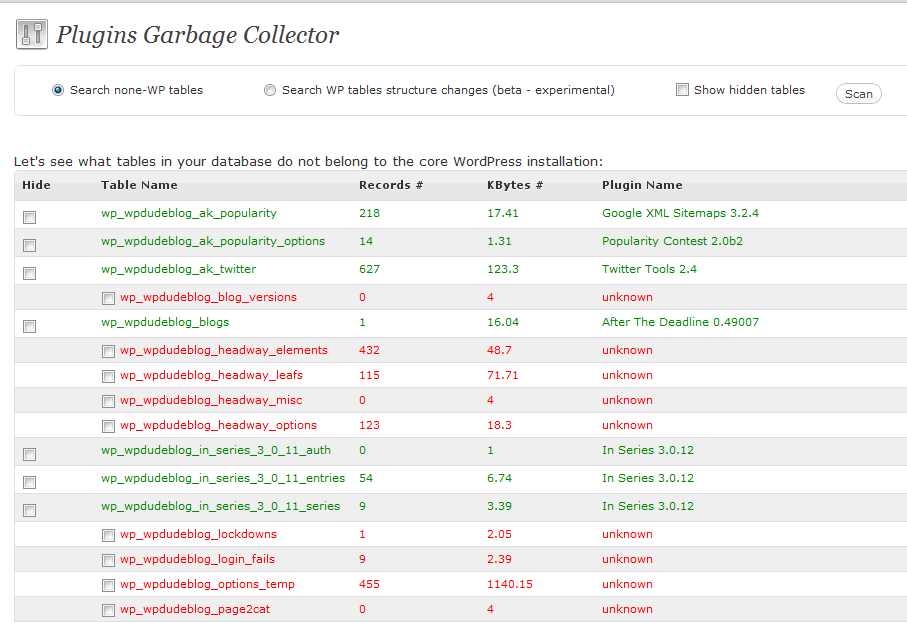Image resolution: width=907 pixels, height=622 pixels.
Task: Check the box next to wp_wpdudeblog_headway_leafs
Action: pyautogui.click(x=108, y=377)
